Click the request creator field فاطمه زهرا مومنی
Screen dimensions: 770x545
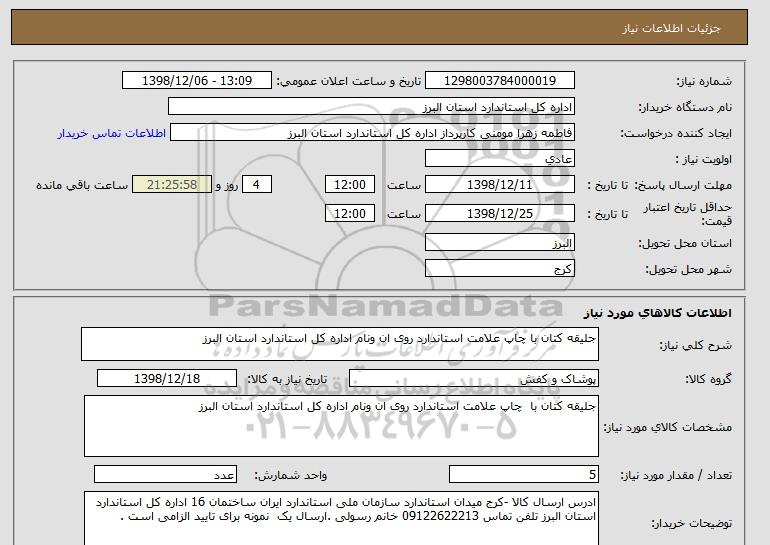(372, 133)
